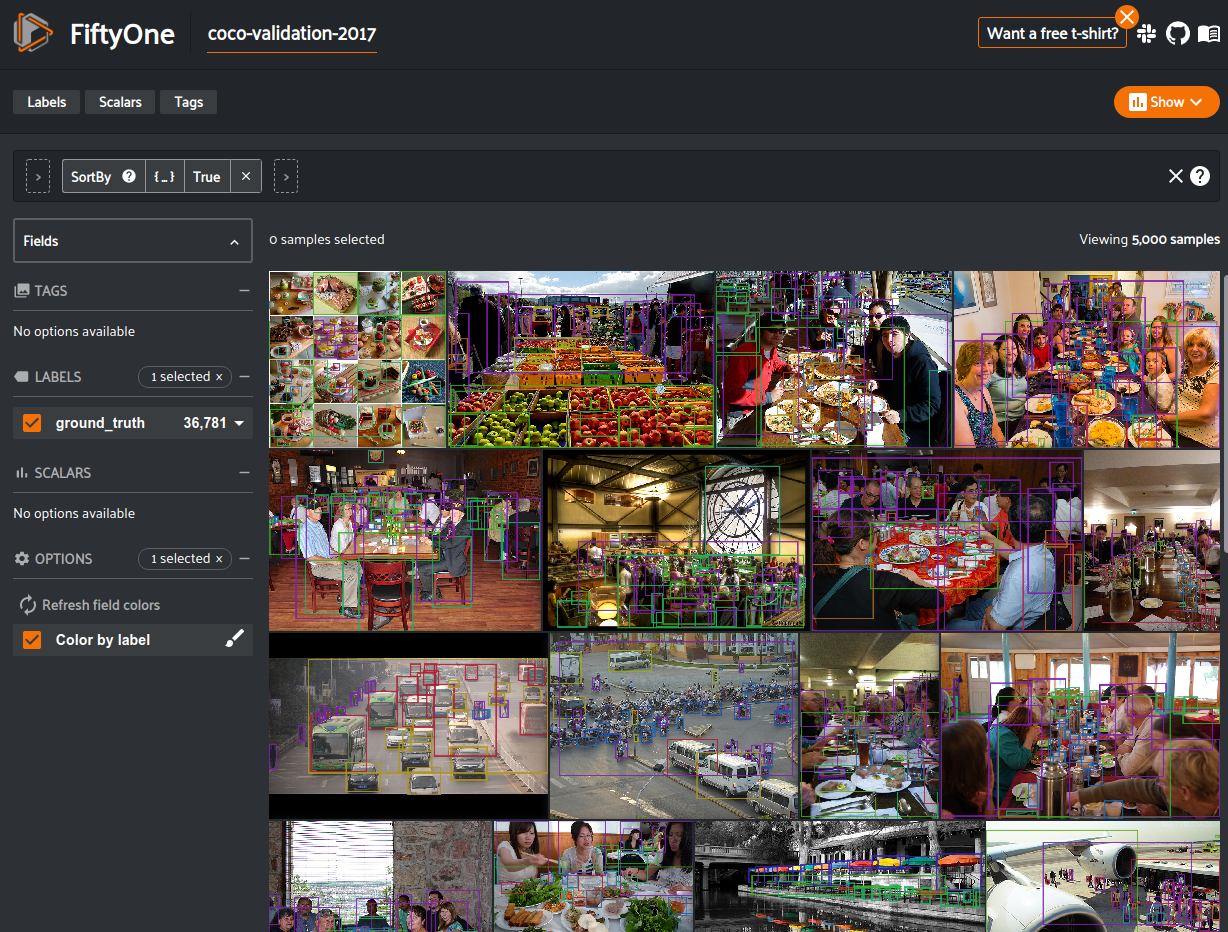Collapse the Fields panel chevron
This screenshot has height=932, width=1228.
[x=234, y=242]
